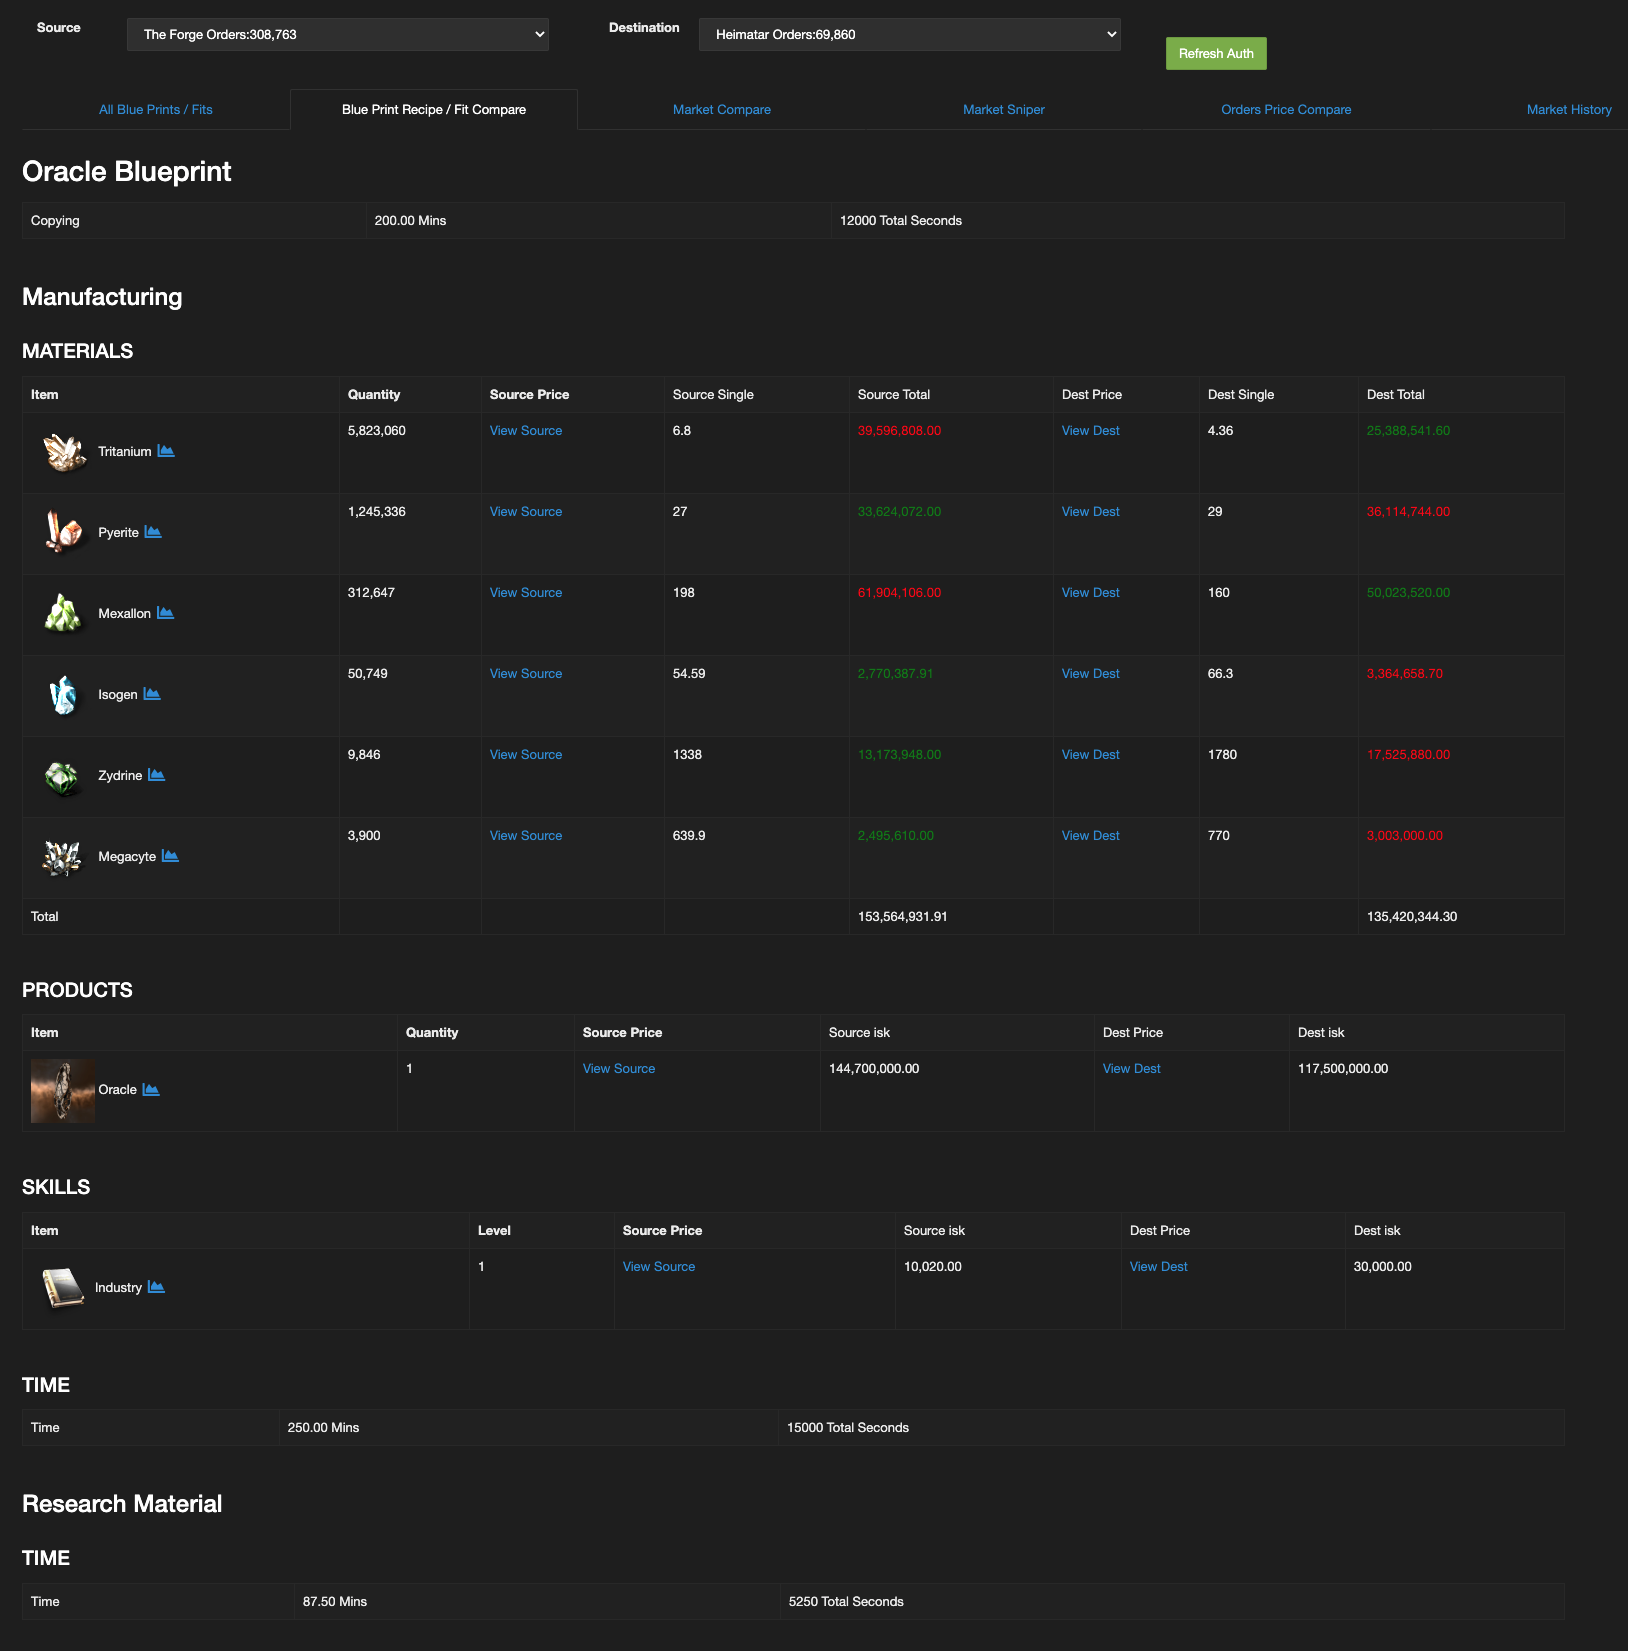
Task: Click the 250.00 Mins manufacturing time
Action: 324,1428
